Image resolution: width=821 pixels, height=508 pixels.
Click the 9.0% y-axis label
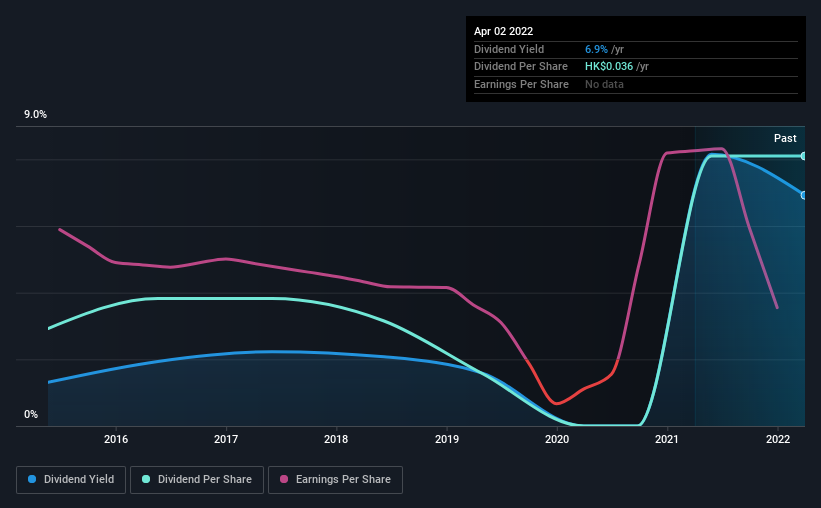[35, 115]
